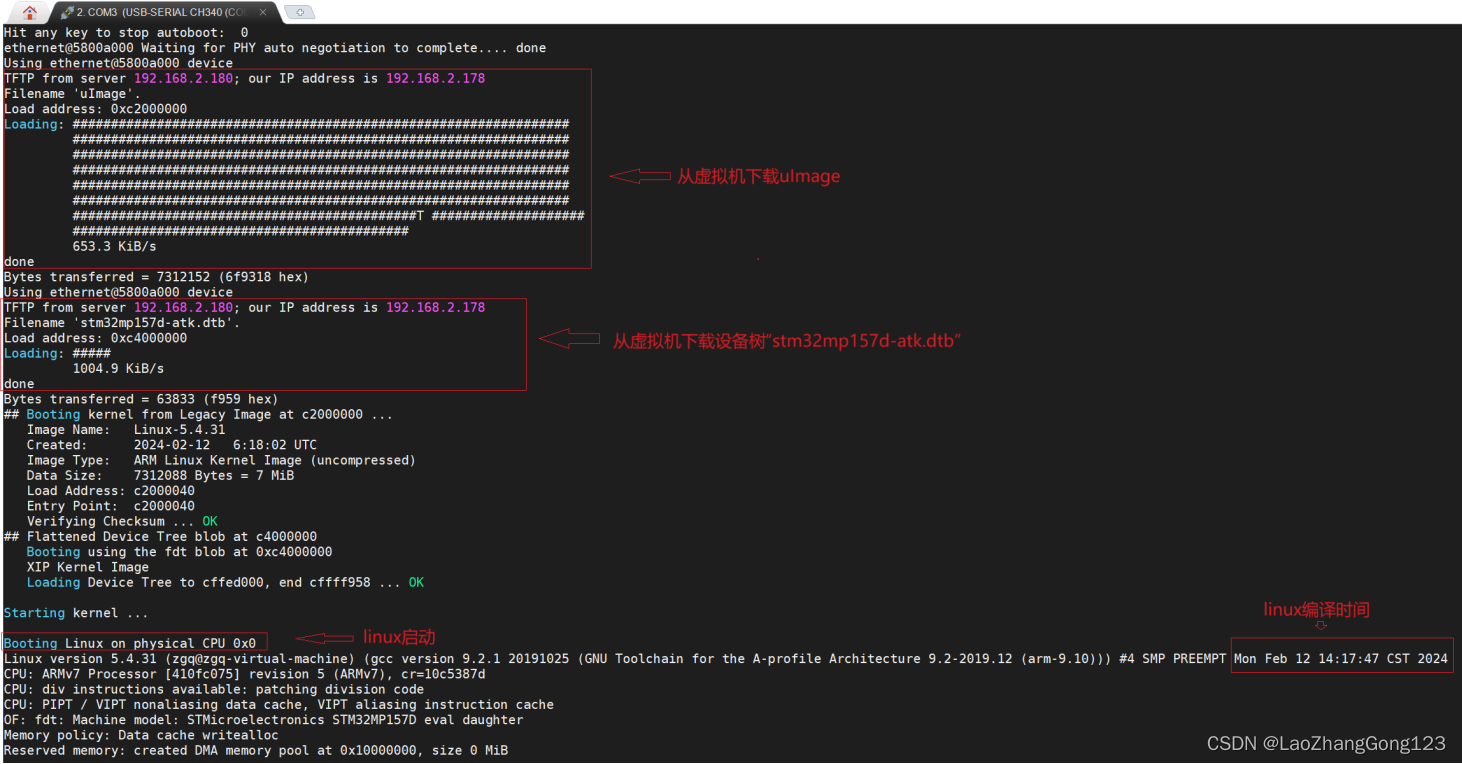Click 'Reserved memory: created DMA memory pool' line

(x=256, y=750)
